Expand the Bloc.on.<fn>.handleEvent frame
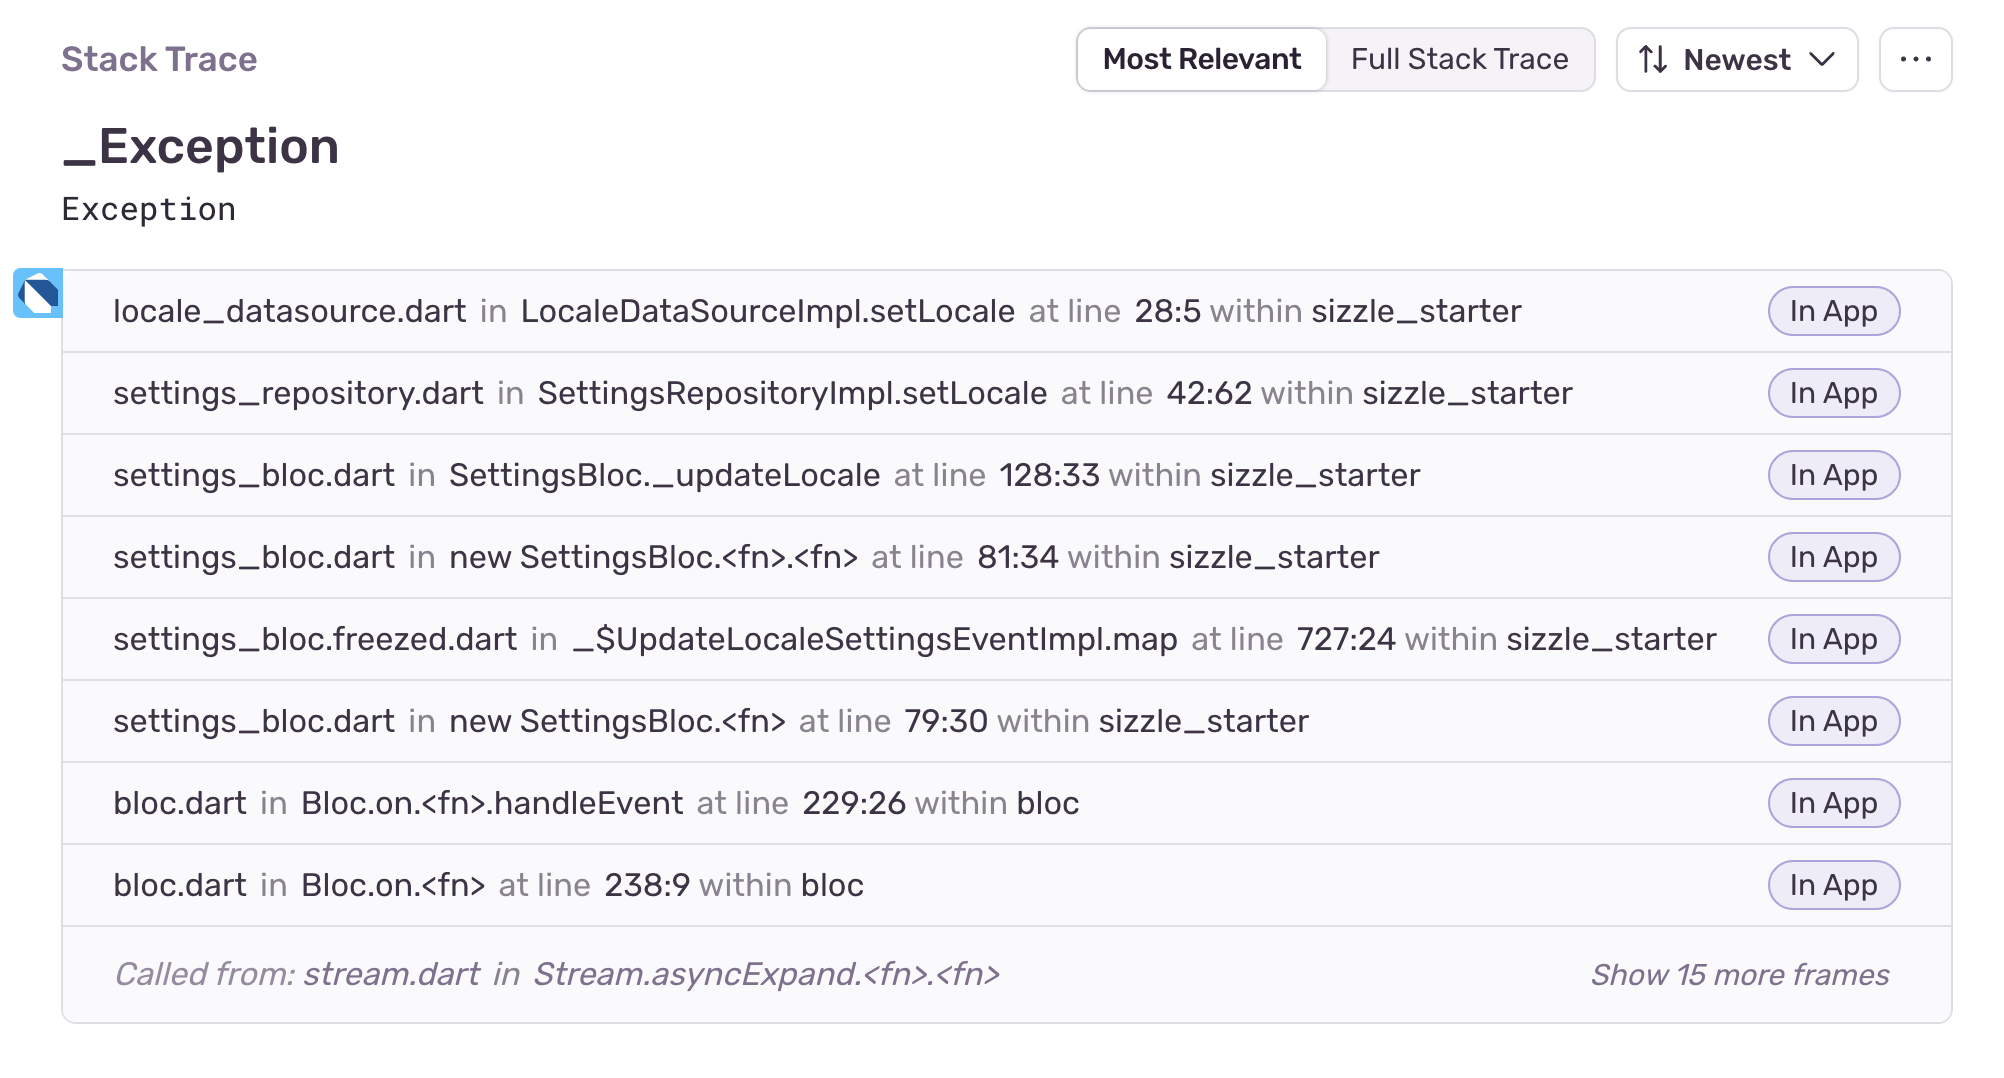 (x=492, y=803)
